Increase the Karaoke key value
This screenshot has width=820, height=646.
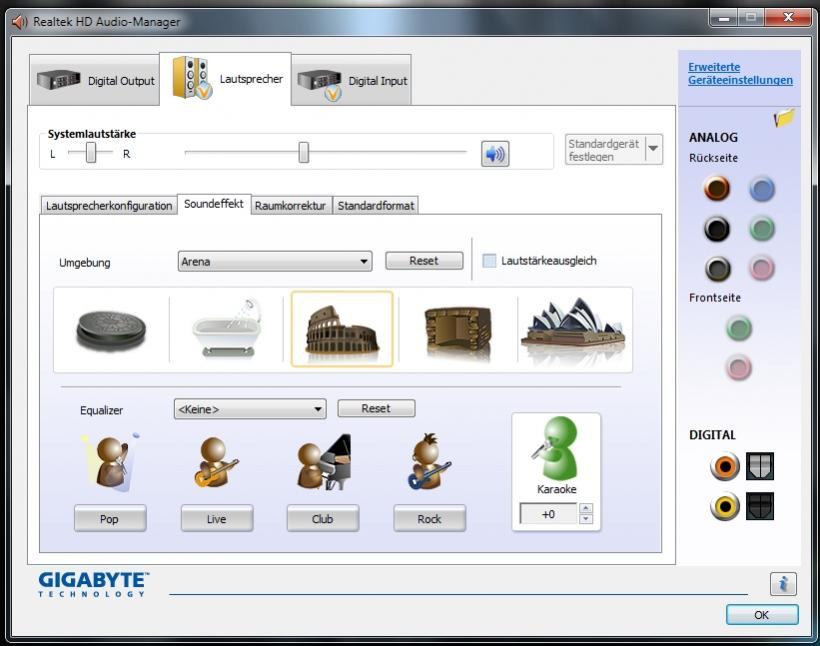[x=586, y=508]
